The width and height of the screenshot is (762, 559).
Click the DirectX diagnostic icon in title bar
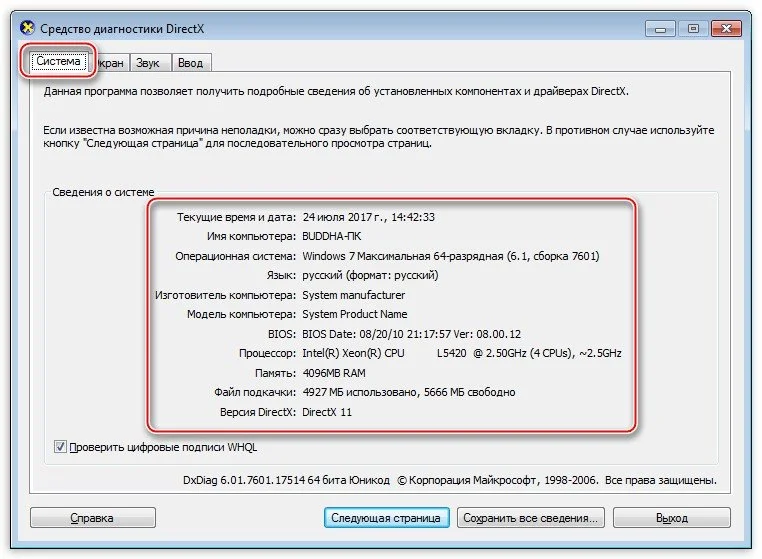27,28
